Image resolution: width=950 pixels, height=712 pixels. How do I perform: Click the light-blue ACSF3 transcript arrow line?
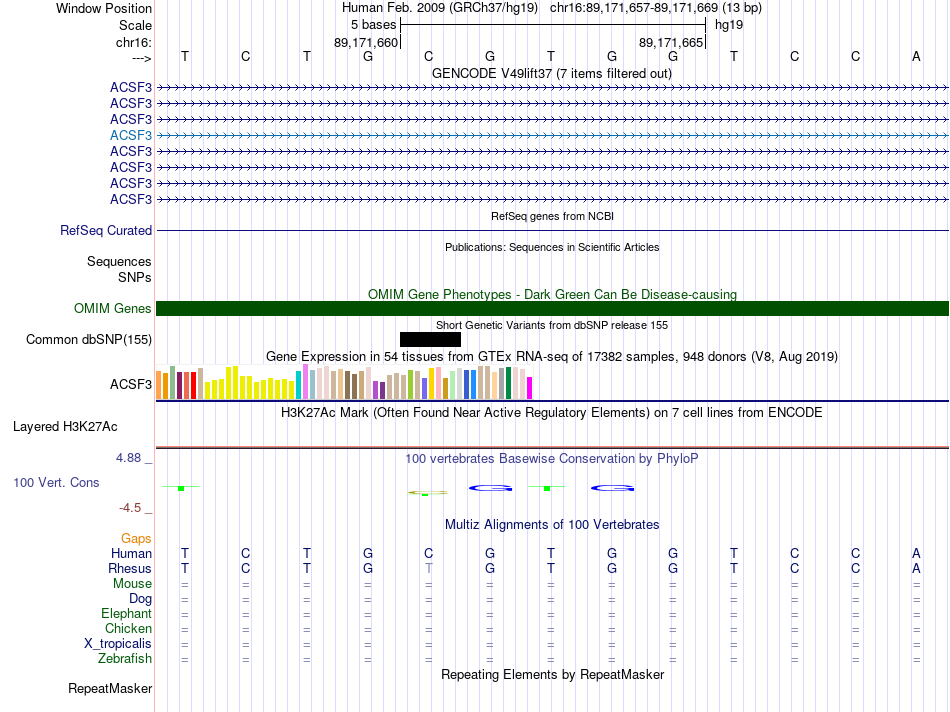tap(553, 135)
